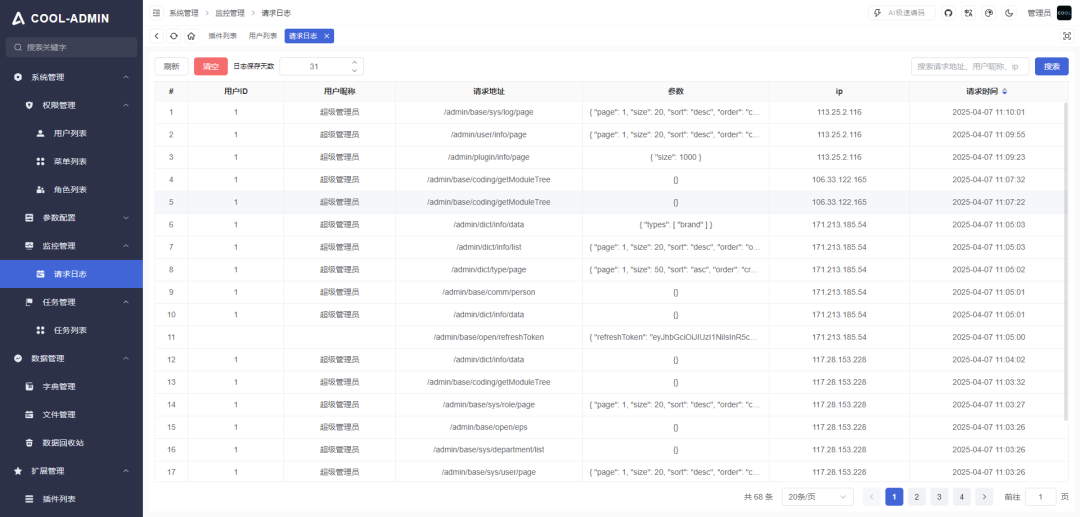
Task: Toggle dark mode with the moon icon
Action: [x=1008, y=13]
